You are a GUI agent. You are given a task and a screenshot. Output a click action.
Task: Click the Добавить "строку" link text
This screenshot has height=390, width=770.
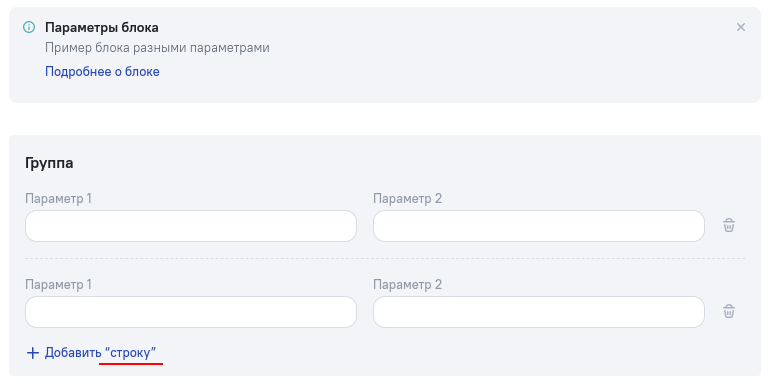[x=100, y=353]
